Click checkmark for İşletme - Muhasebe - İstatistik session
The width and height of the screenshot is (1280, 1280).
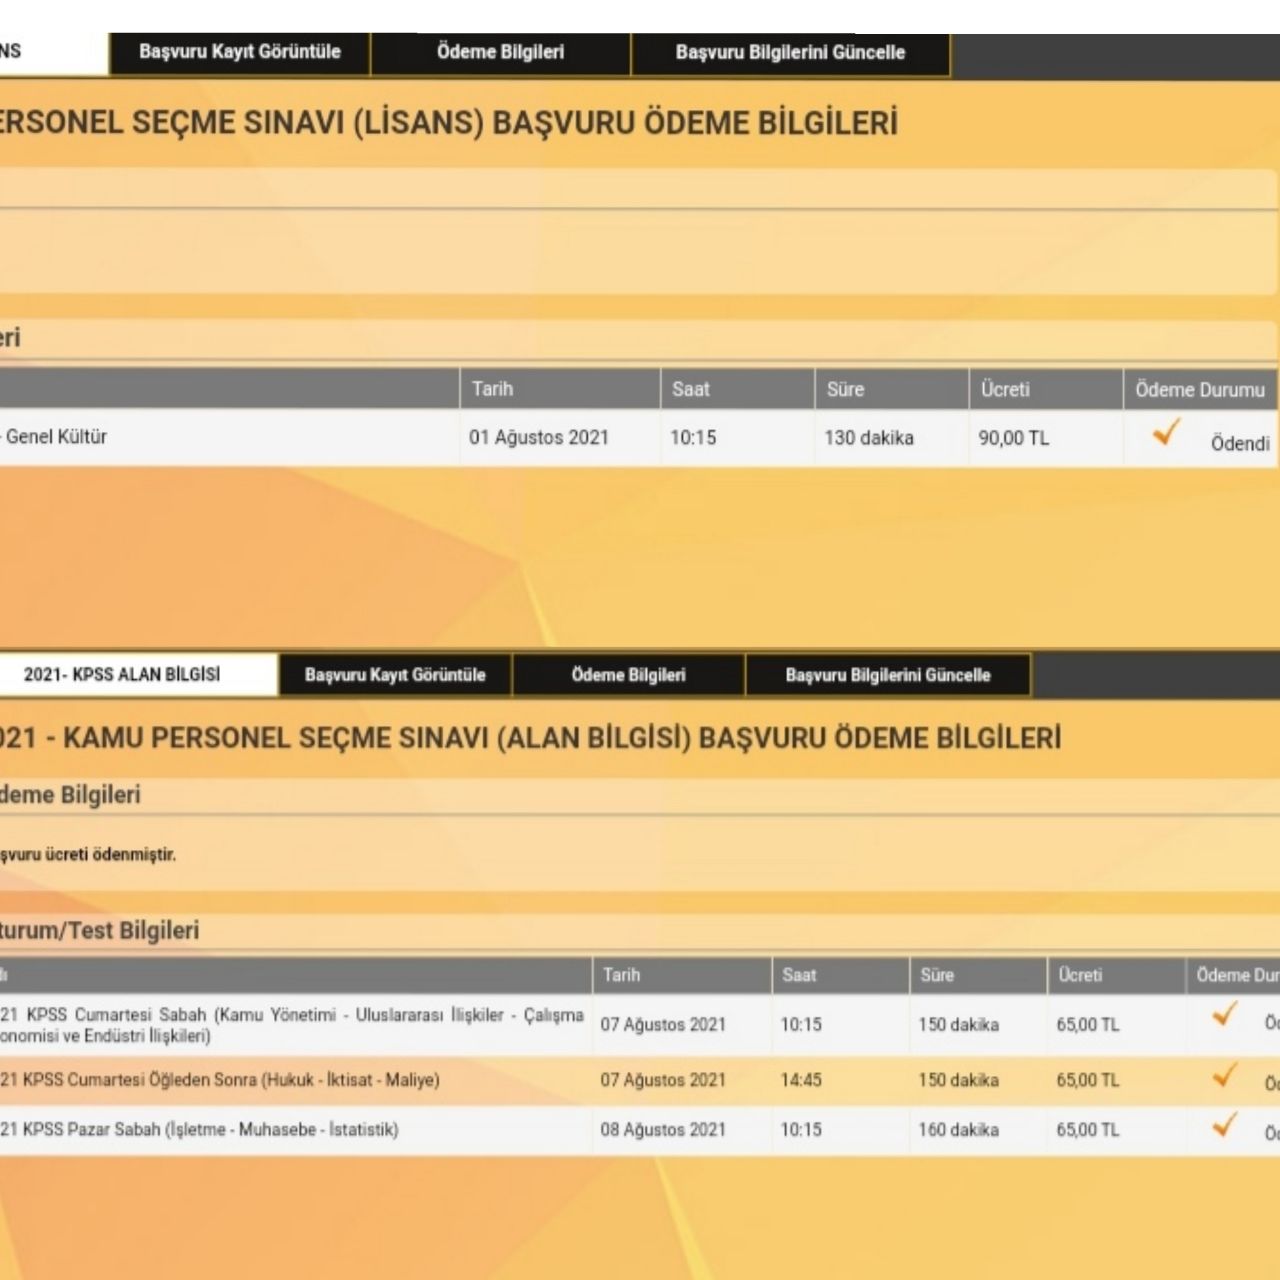coord(1224,1126)
